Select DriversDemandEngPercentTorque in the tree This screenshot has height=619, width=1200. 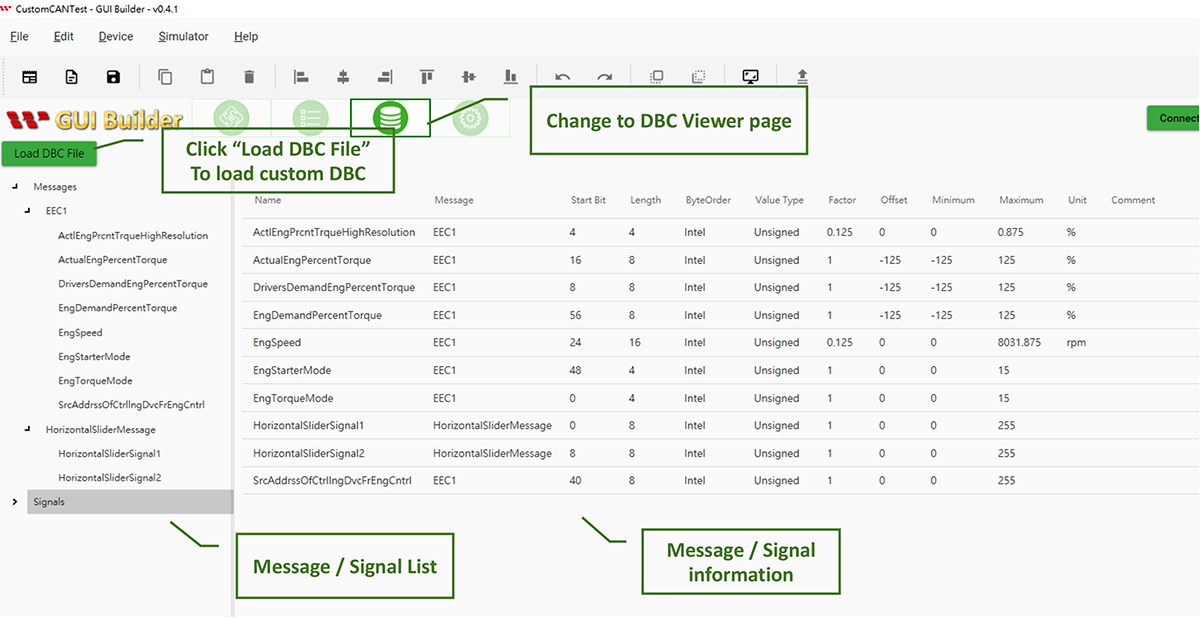(133, 284)
